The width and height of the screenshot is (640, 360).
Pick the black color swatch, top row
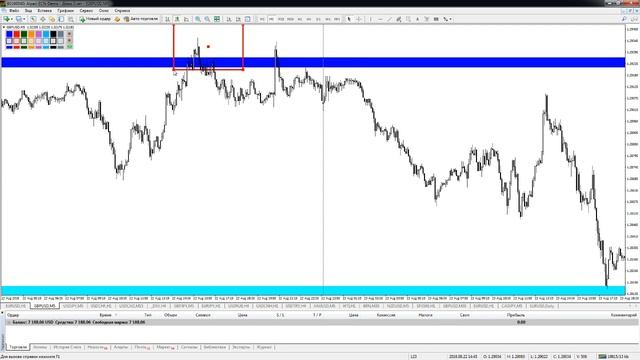(53, 34)
